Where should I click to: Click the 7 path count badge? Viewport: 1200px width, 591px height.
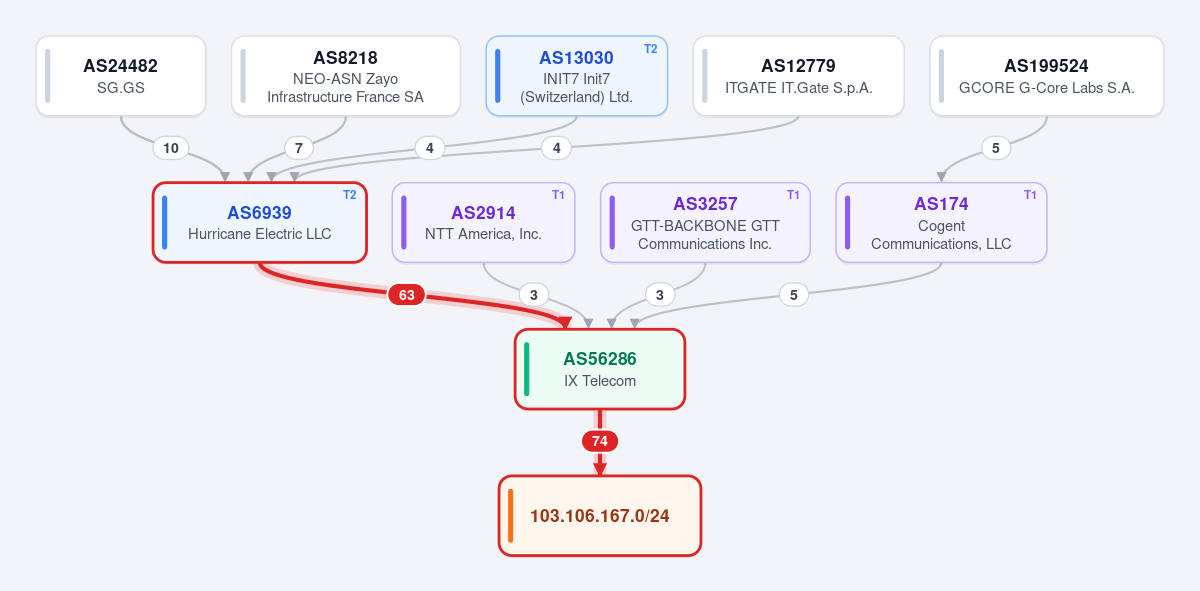coord(298,148)
